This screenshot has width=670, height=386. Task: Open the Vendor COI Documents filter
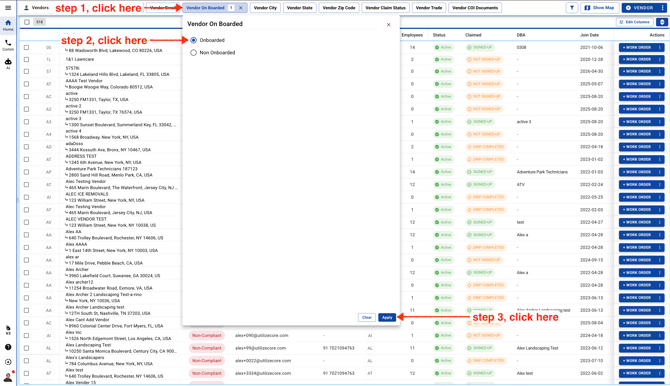(x=475, y=8)
